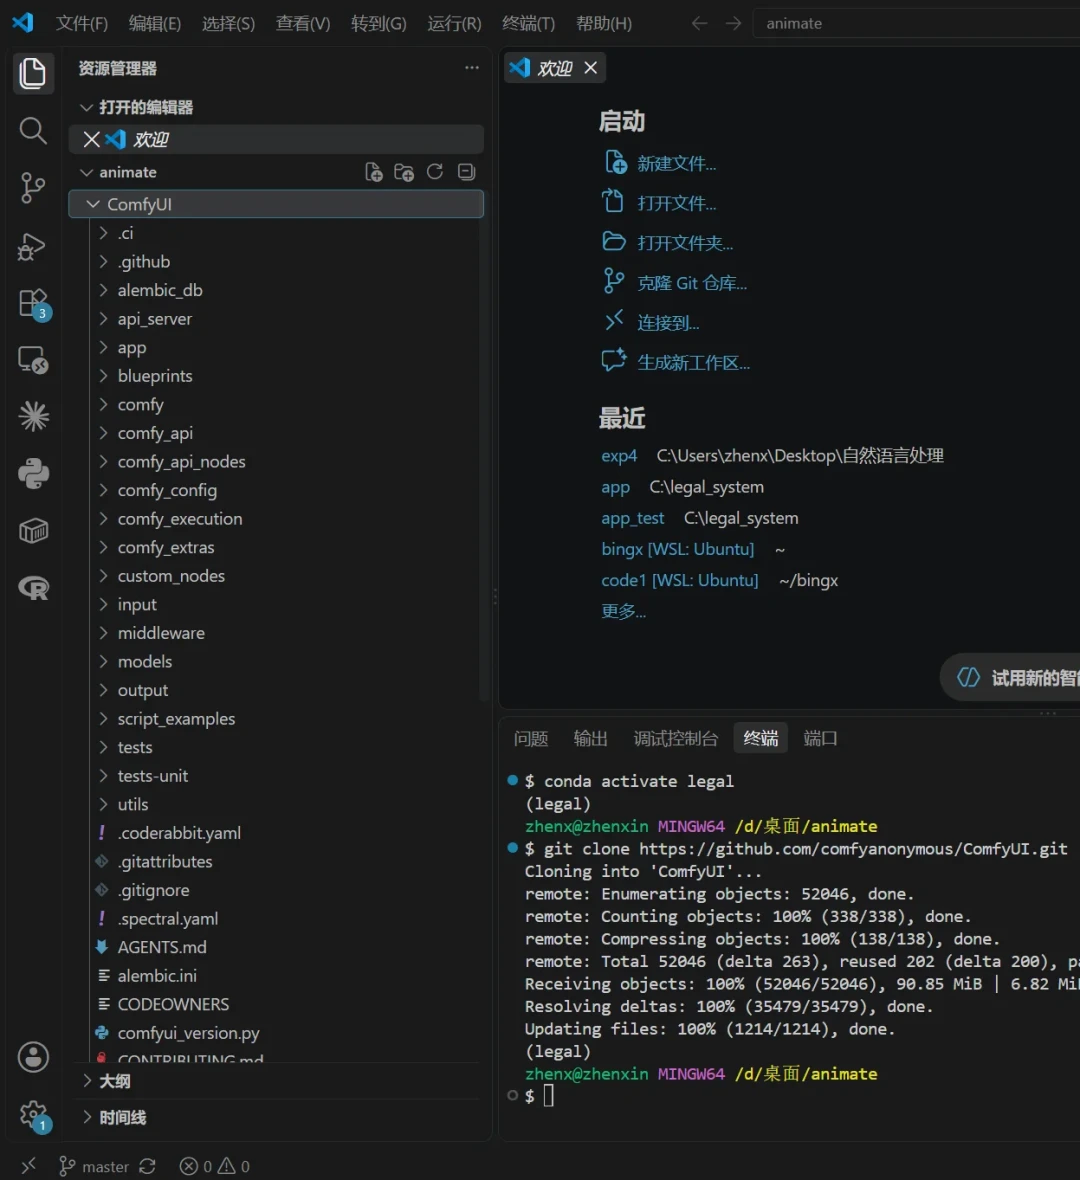Screen dimensions: 1080x1180
Task: Open alembic.ini file
Action: 157,976
